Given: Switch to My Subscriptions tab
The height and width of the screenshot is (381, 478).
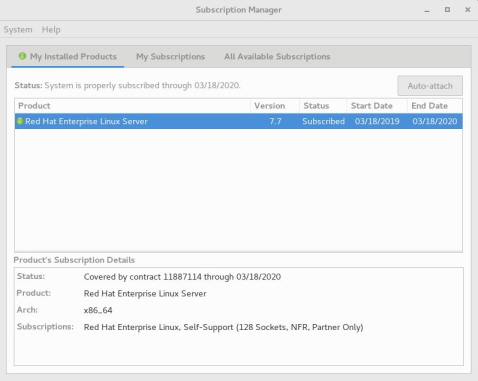Looking at the screenshot, I should (x=170, y=56).
